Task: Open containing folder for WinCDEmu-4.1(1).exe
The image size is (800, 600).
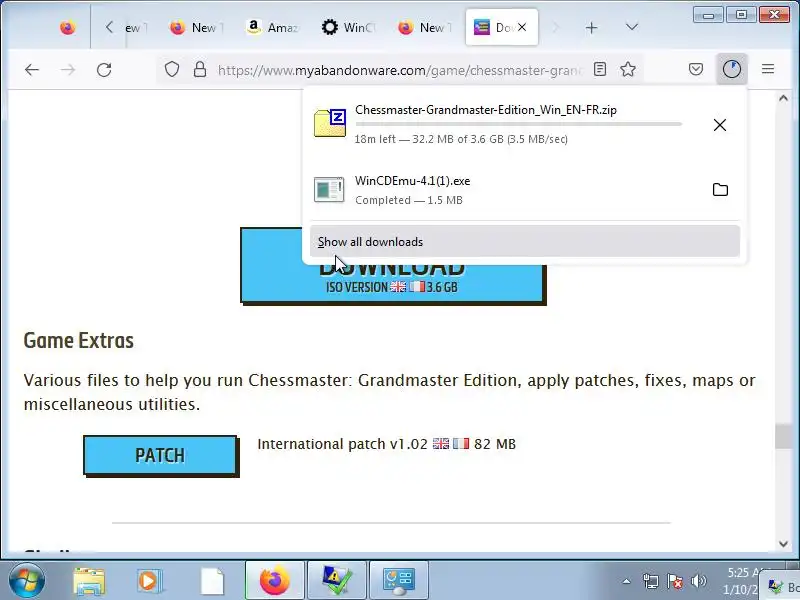Action: coord(720,190)
